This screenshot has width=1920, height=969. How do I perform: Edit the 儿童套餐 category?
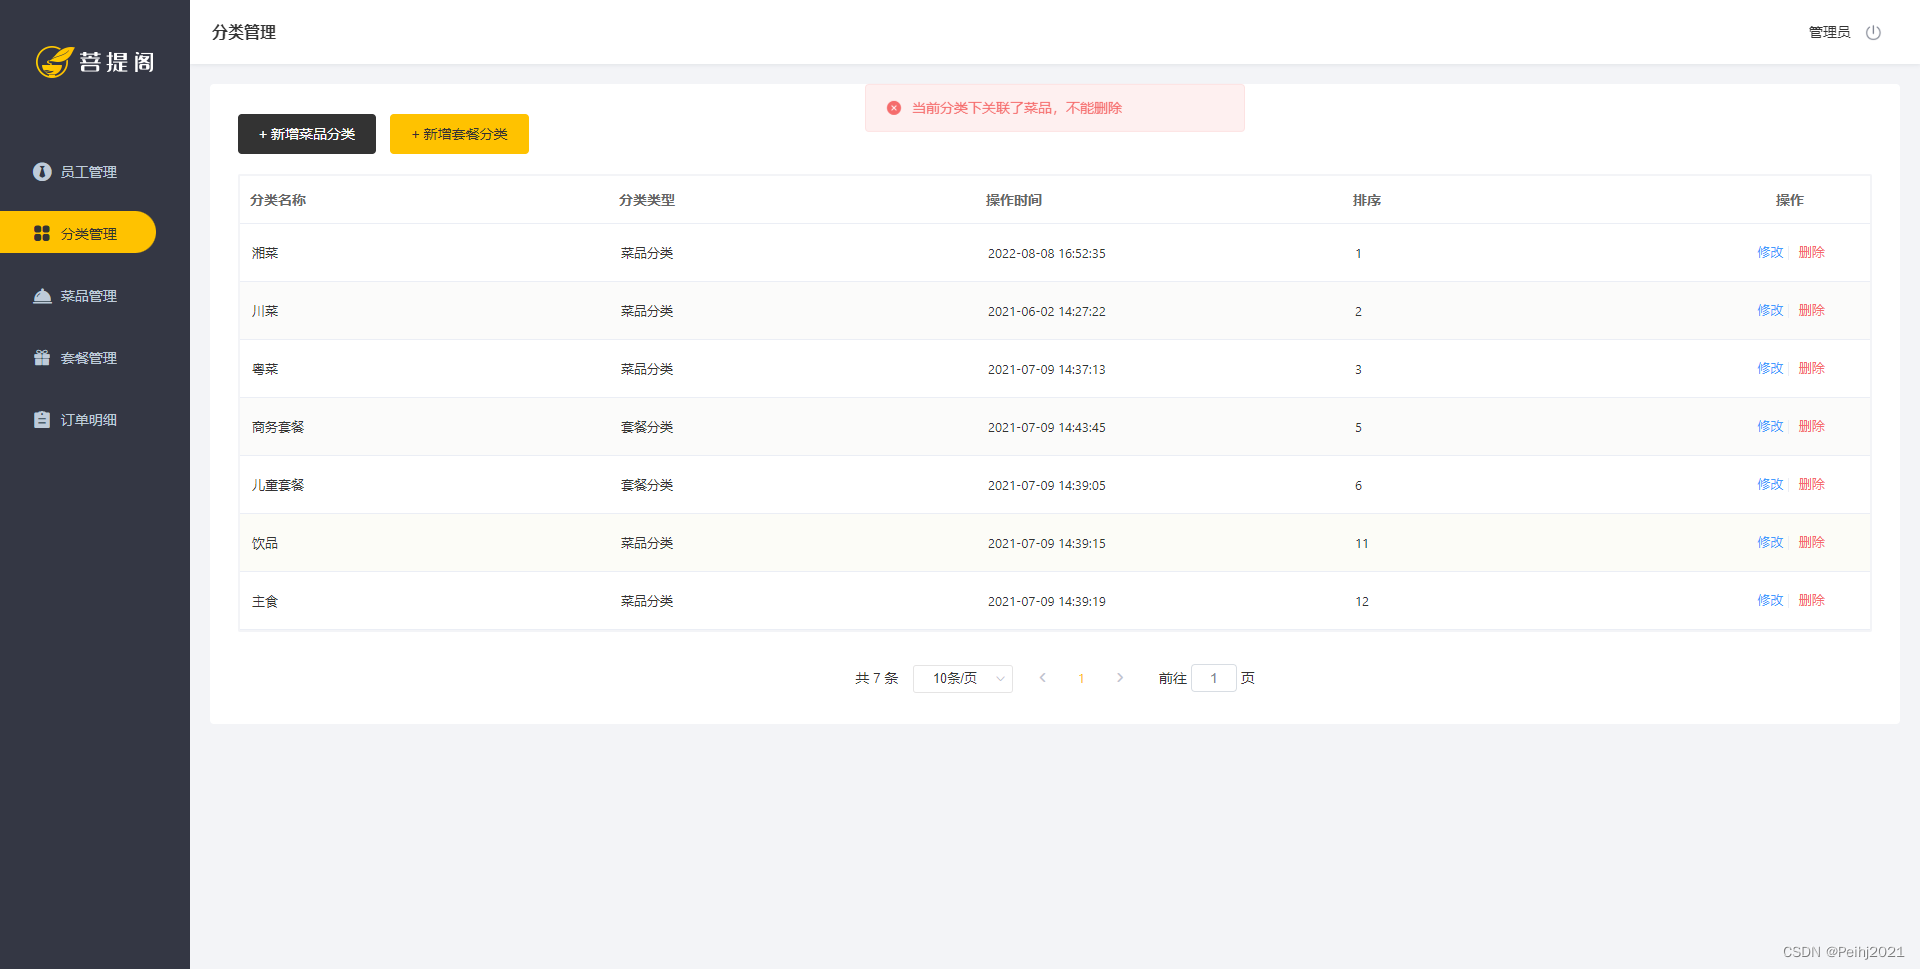pyautogui.click(x=1770, y=484)
